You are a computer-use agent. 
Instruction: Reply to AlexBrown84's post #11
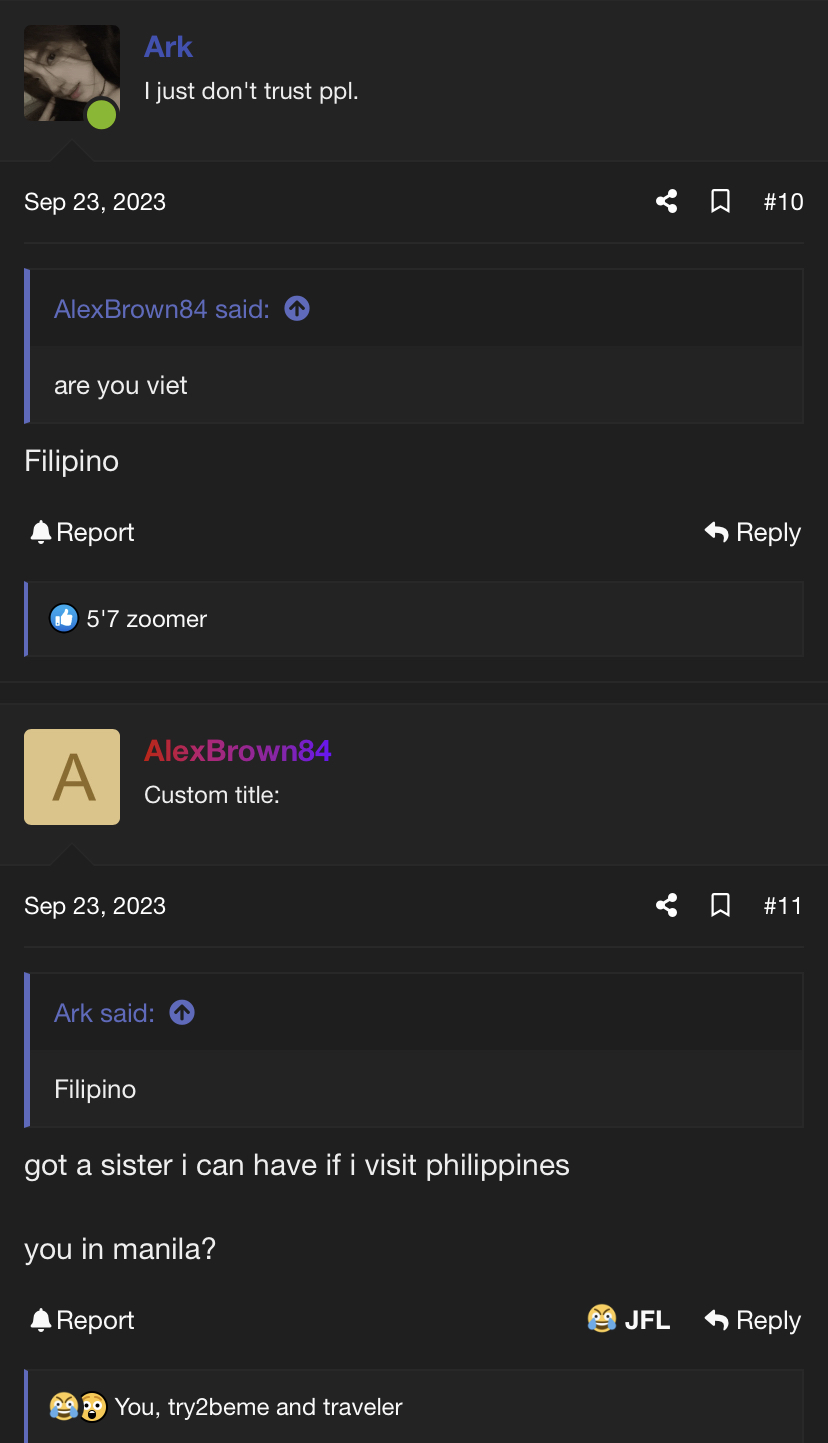tap(753, 1320)
